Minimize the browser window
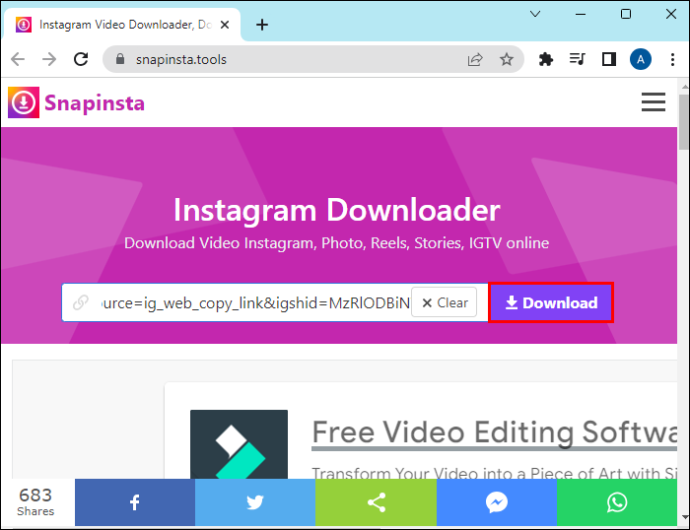This screenshot has height=530, width=690. point(580,14)
